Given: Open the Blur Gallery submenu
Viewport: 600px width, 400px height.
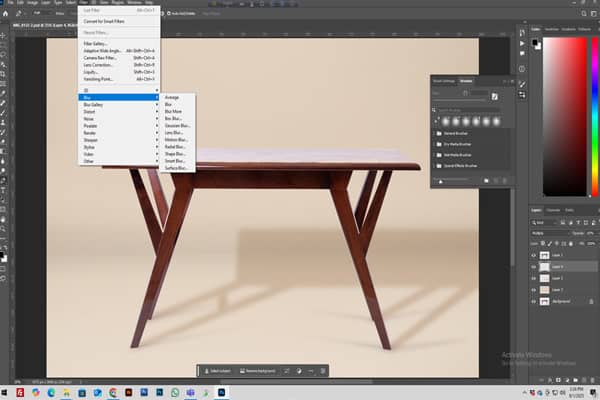Looking at the screenshot, I should 119,104.
